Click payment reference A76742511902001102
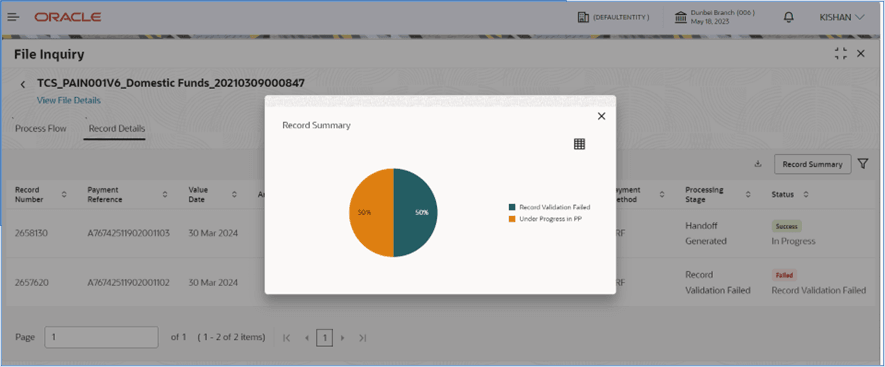Screen dimensions: 885x367 (129, 282)
